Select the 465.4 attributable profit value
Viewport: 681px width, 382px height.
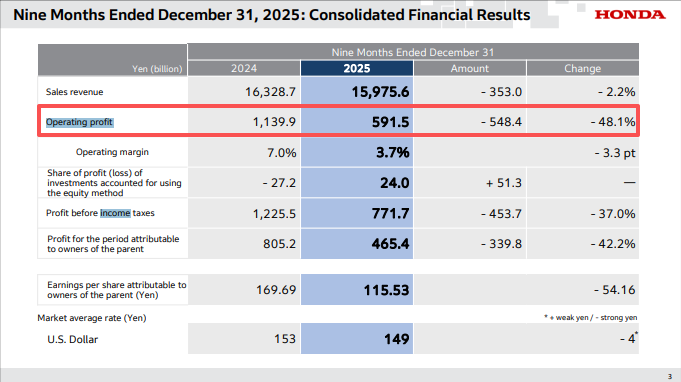(x=390, y=244)
